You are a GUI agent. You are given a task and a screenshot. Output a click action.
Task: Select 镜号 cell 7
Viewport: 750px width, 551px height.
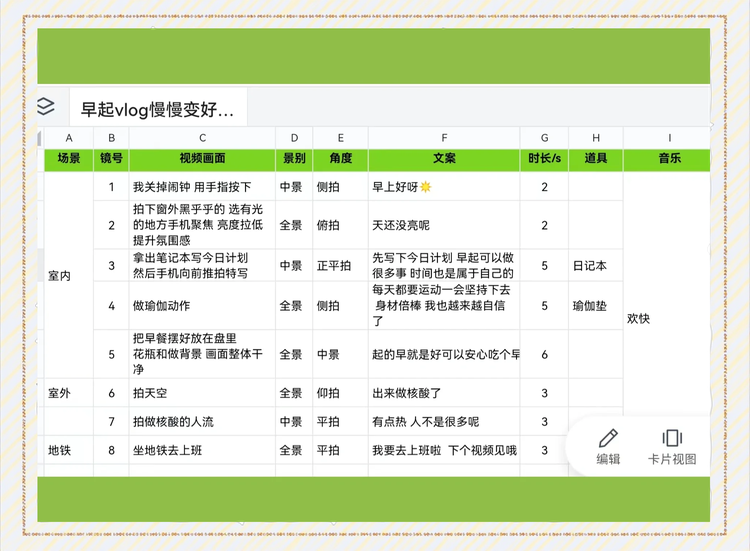(x=111, y=421)
